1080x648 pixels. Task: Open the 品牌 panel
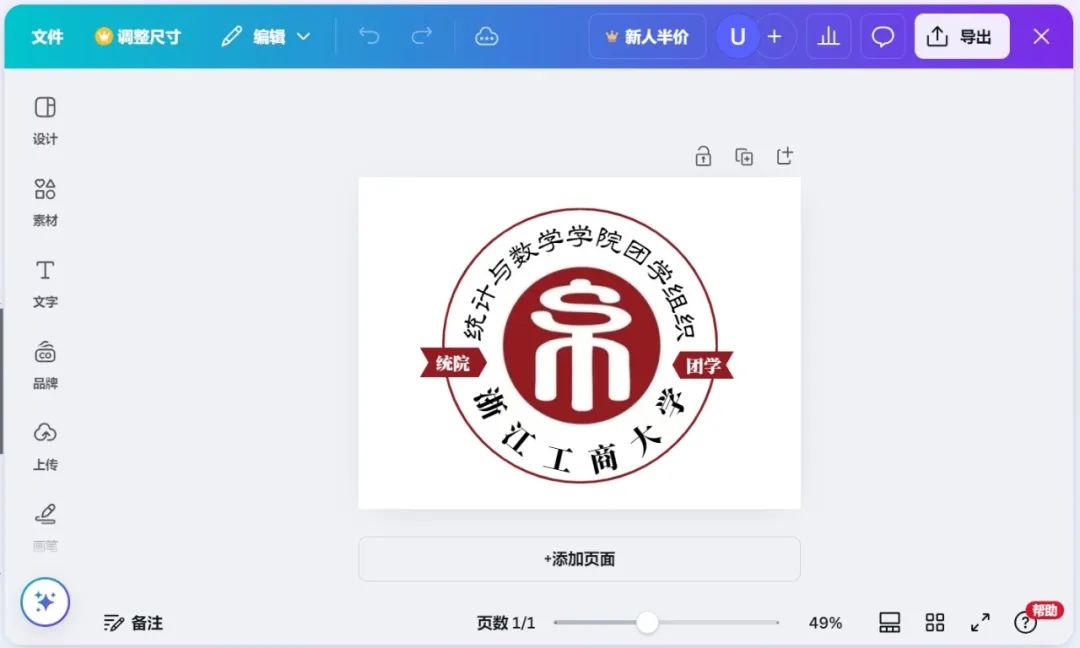tap(44, 364)
